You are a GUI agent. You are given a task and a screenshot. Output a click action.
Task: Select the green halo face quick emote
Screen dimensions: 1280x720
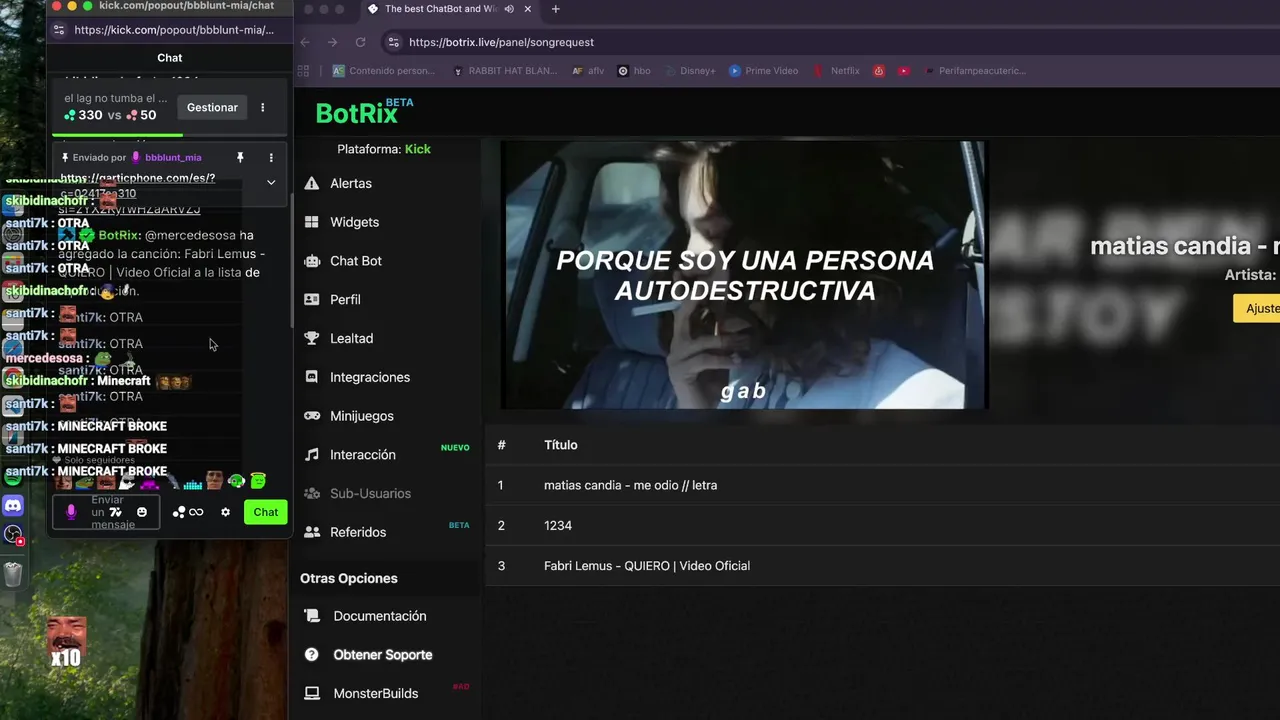[258, 481]
